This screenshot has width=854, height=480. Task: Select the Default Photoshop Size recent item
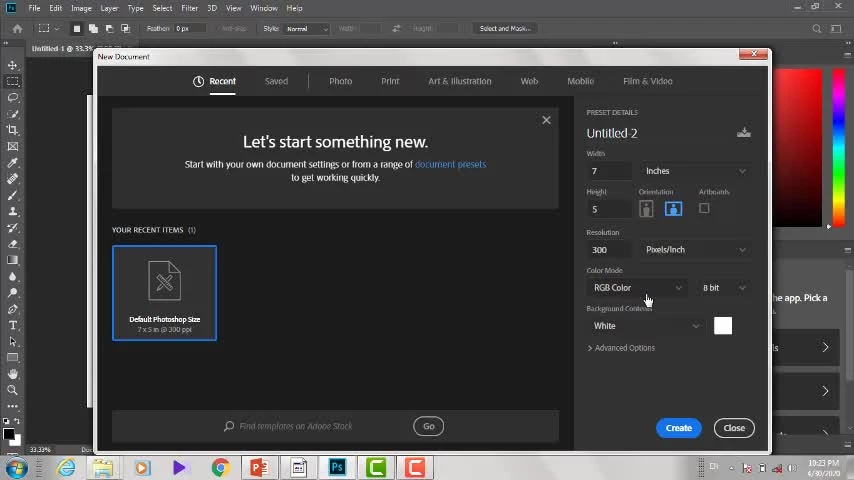(x=164, y=292)
